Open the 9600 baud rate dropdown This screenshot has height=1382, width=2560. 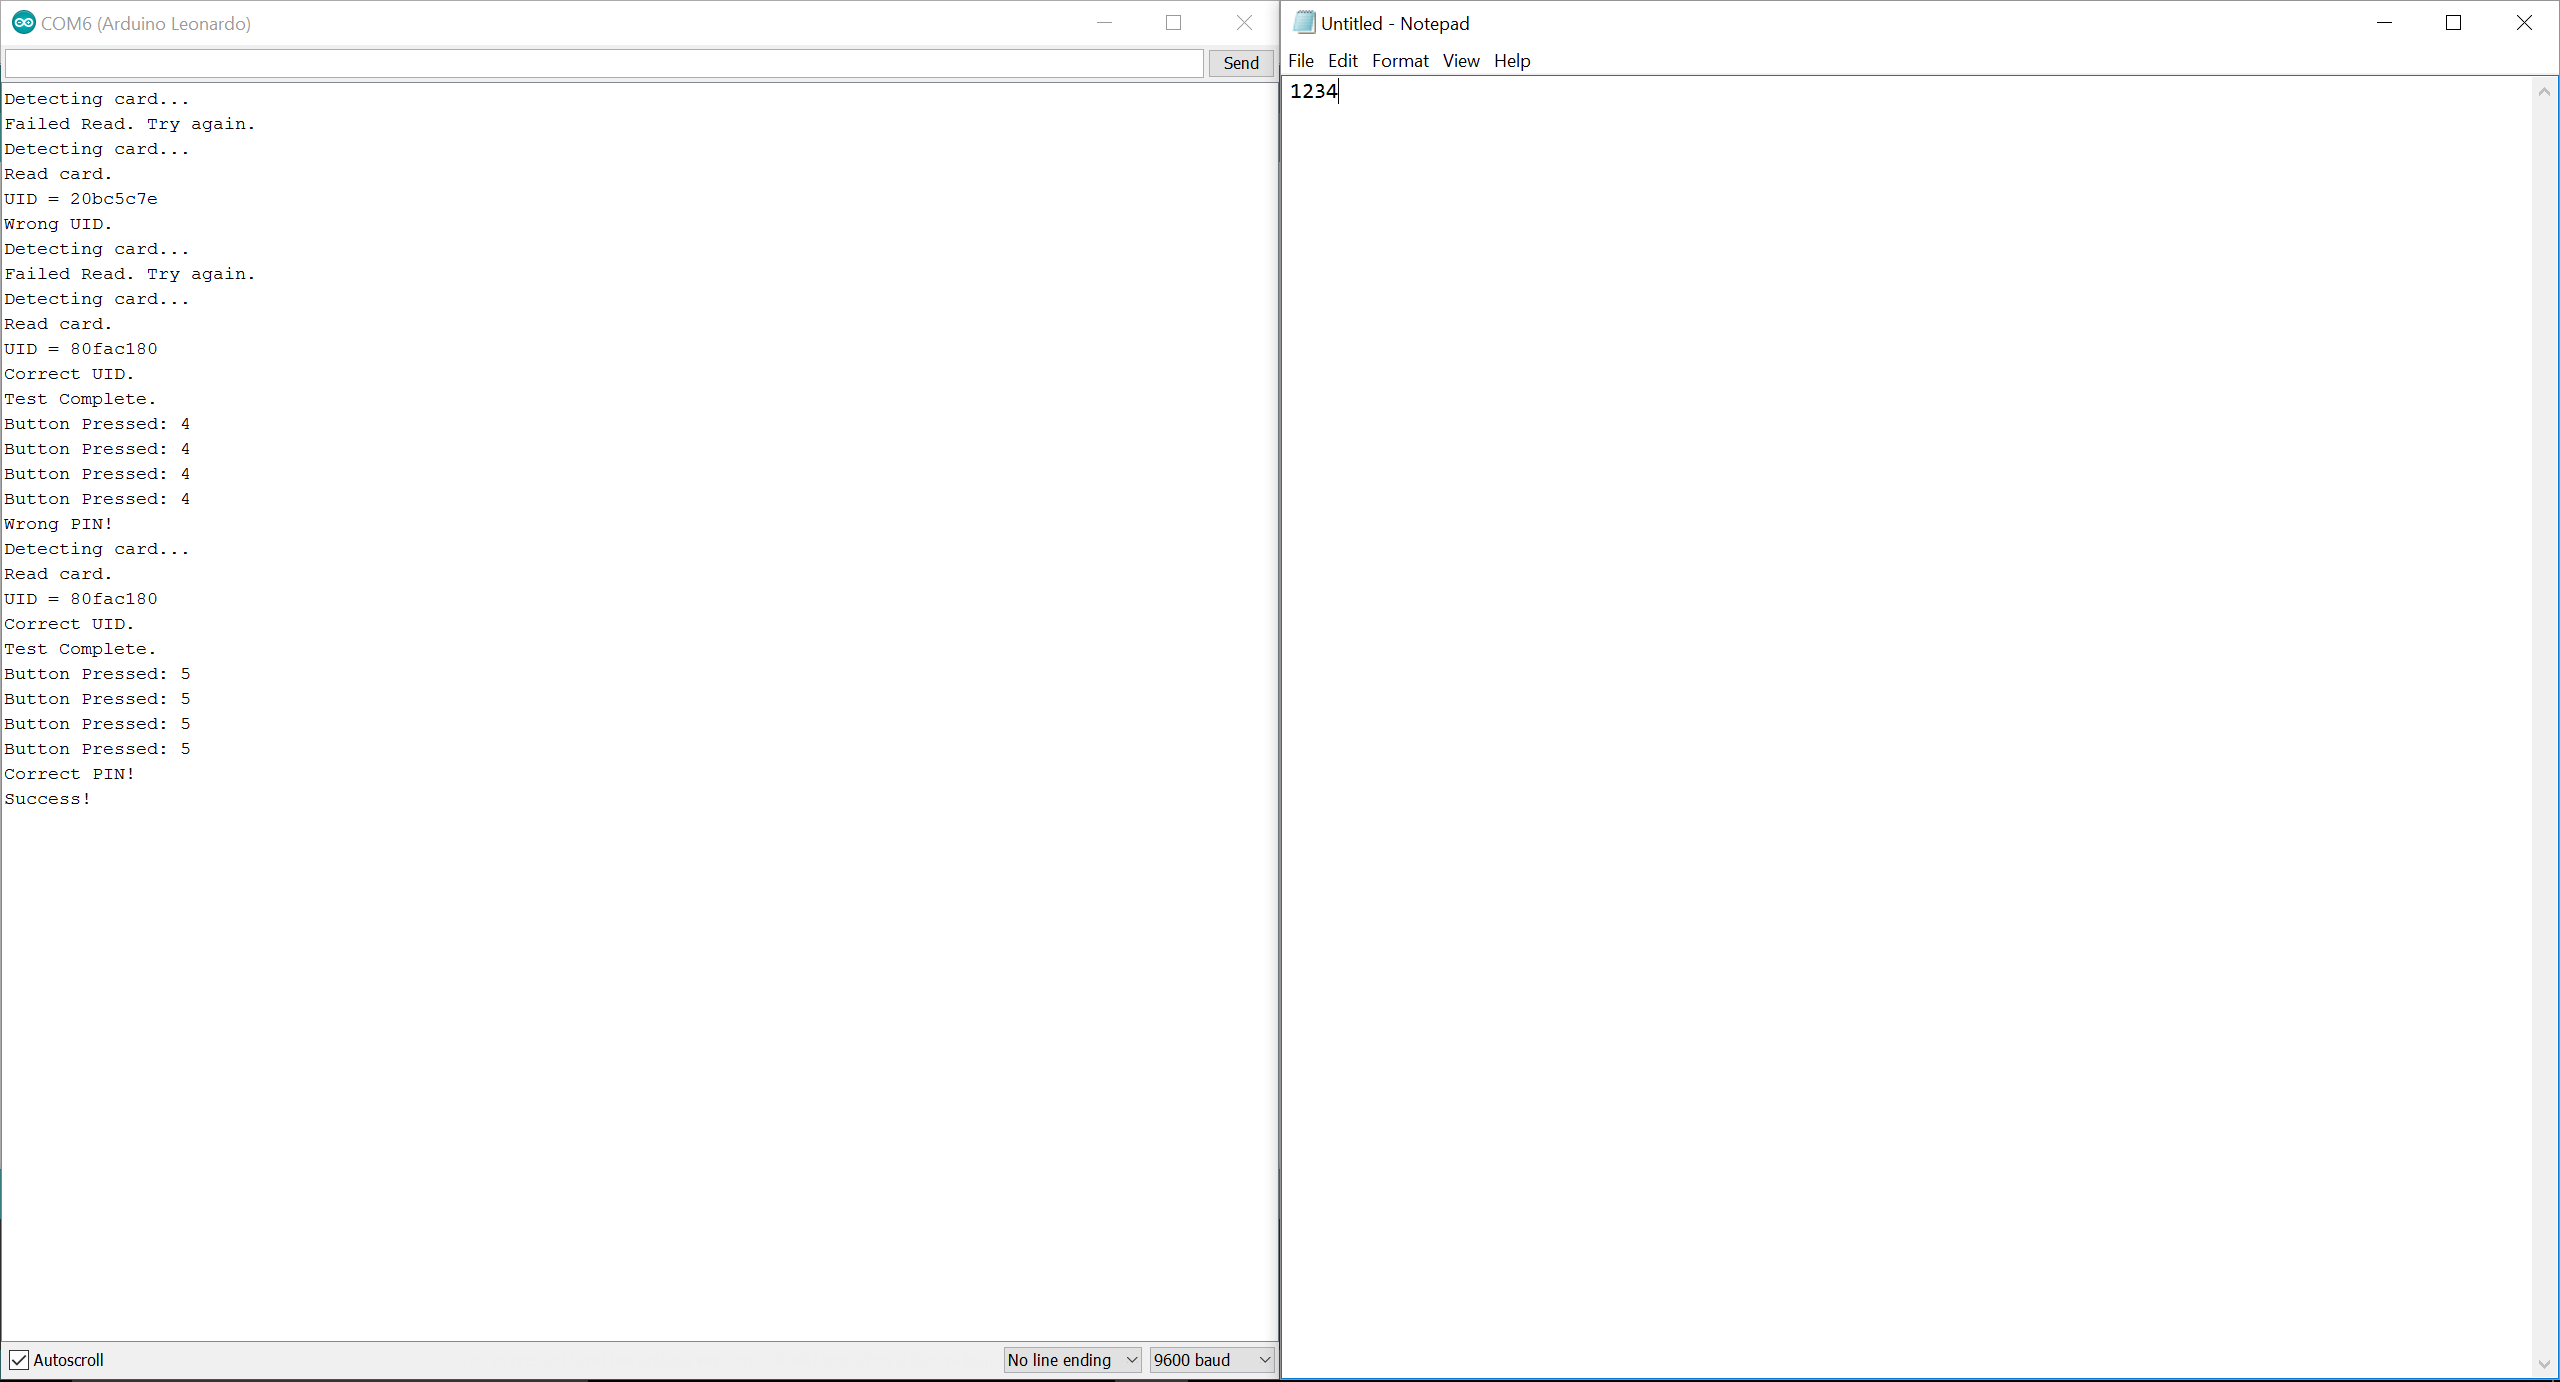tap(1211, 1360)
